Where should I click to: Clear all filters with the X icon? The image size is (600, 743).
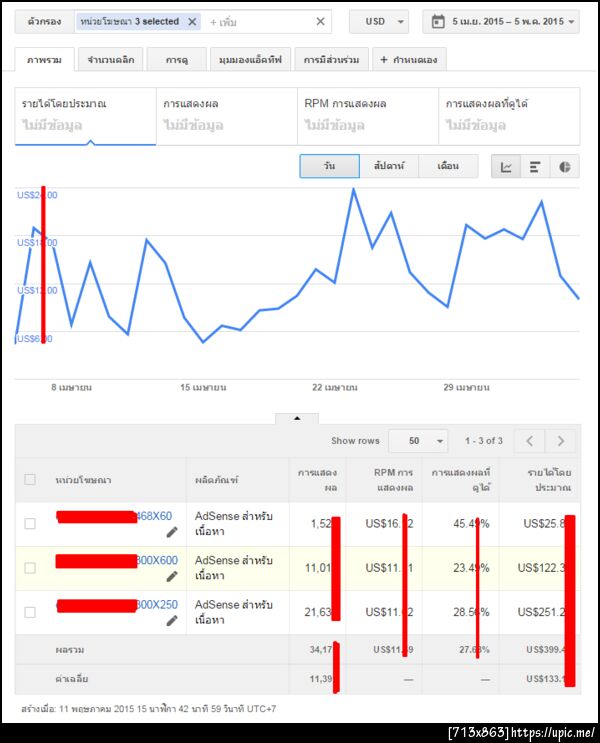pyautogui.click(x=320, y=22)
